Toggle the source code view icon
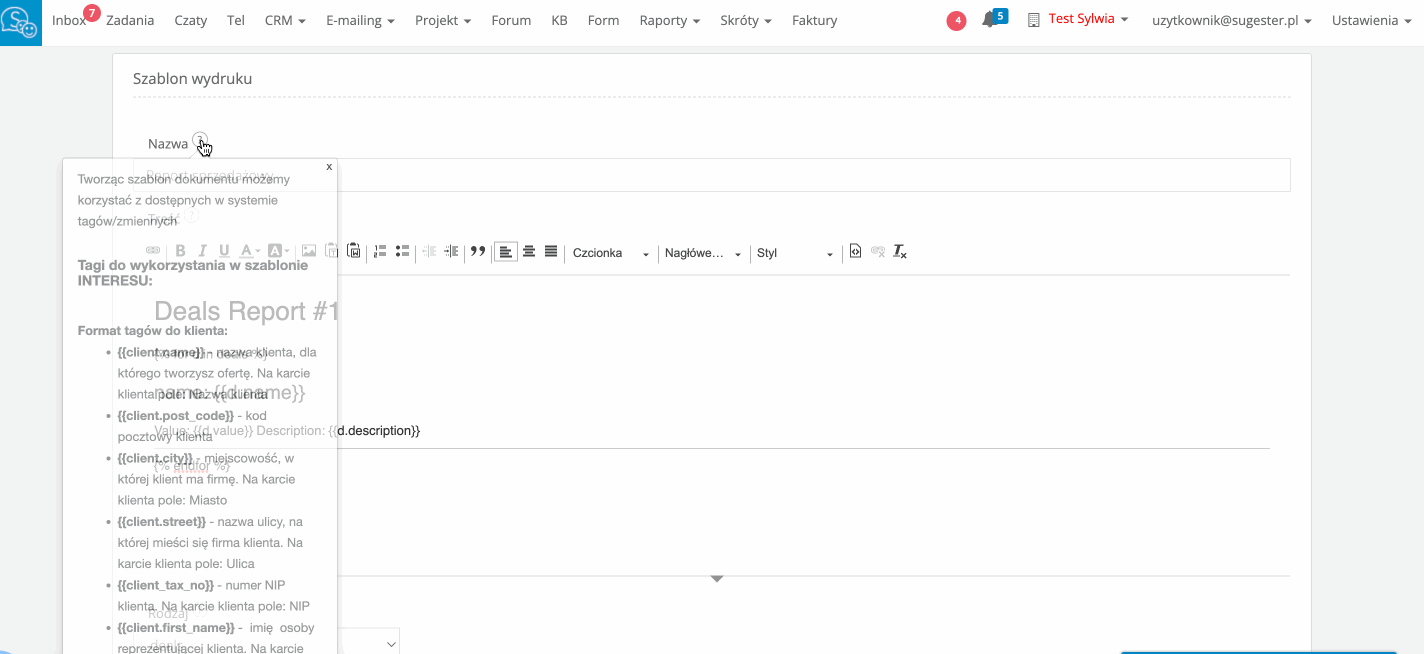1424x654 pixels. click(x=855, y=251)
